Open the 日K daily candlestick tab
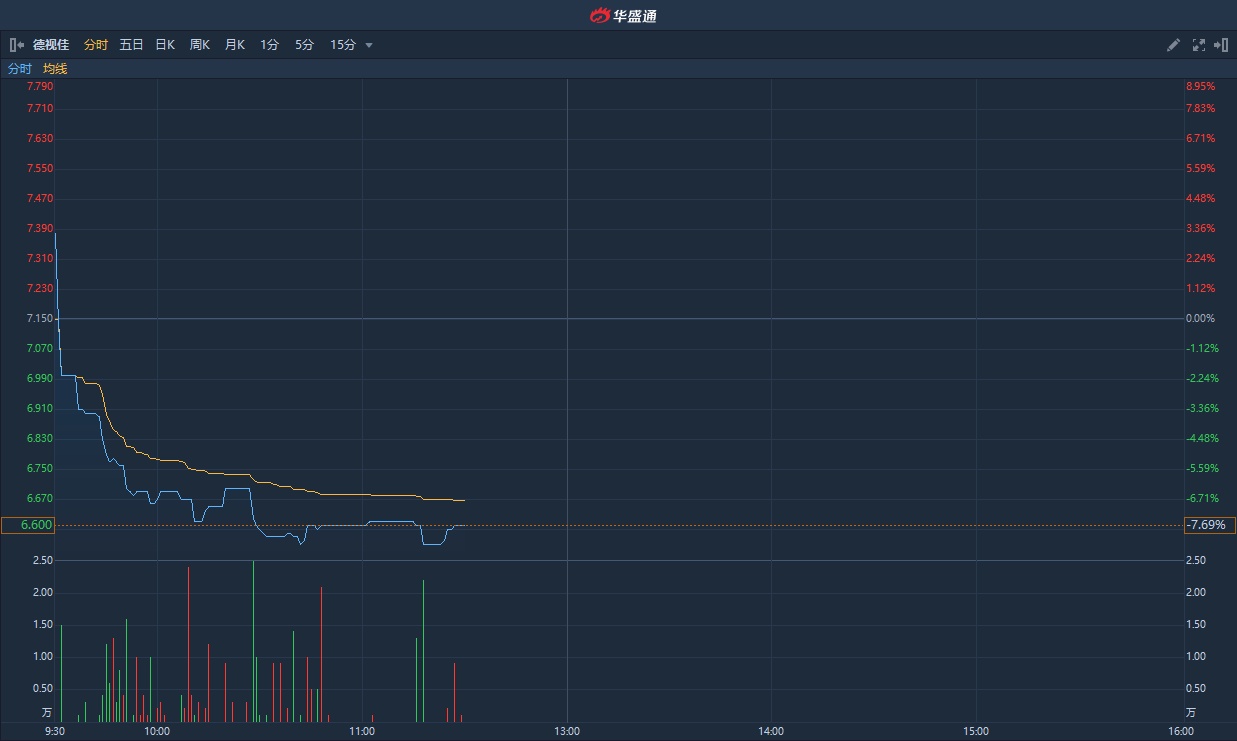 [x=165, y=45]
